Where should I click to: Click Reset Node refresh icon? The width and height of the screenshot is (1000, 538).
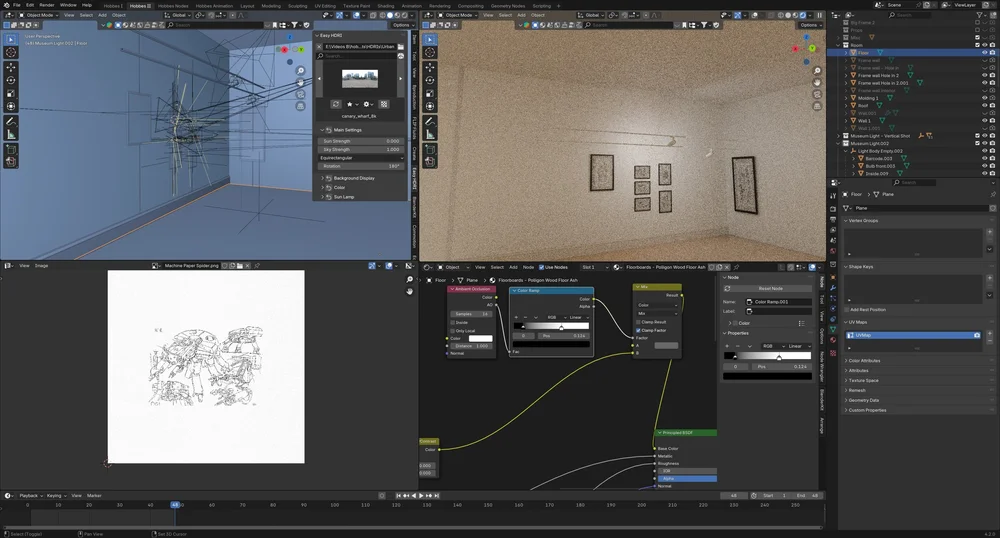(x=728, y=289)
